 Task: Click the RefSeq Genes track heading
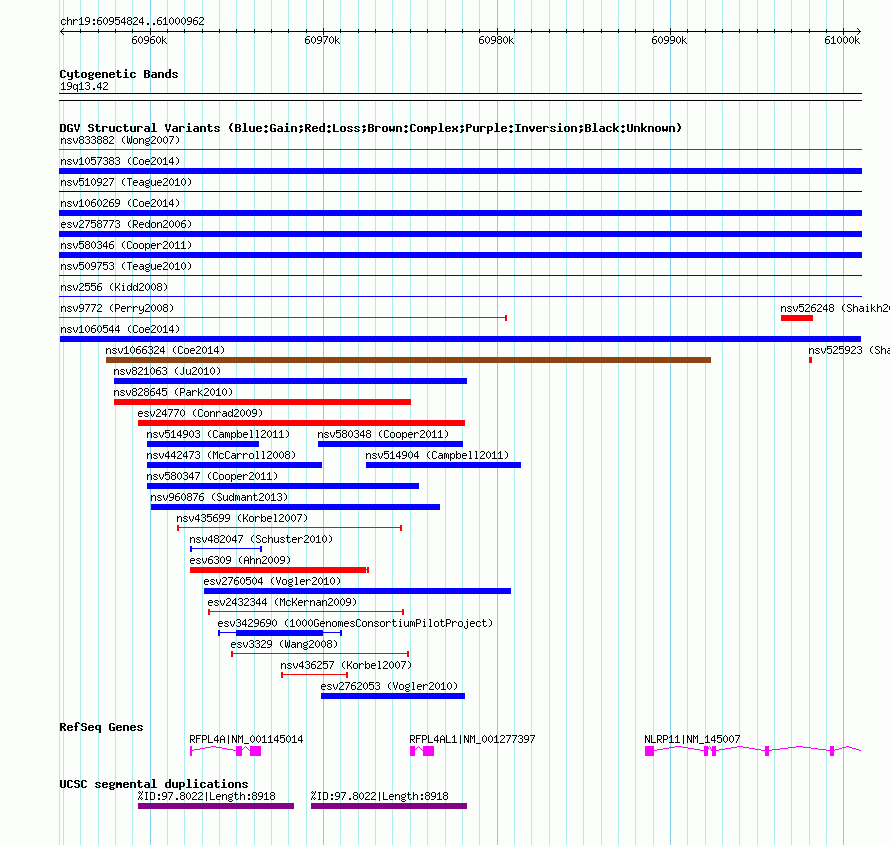pyautogui.click(x=101, y=727)
